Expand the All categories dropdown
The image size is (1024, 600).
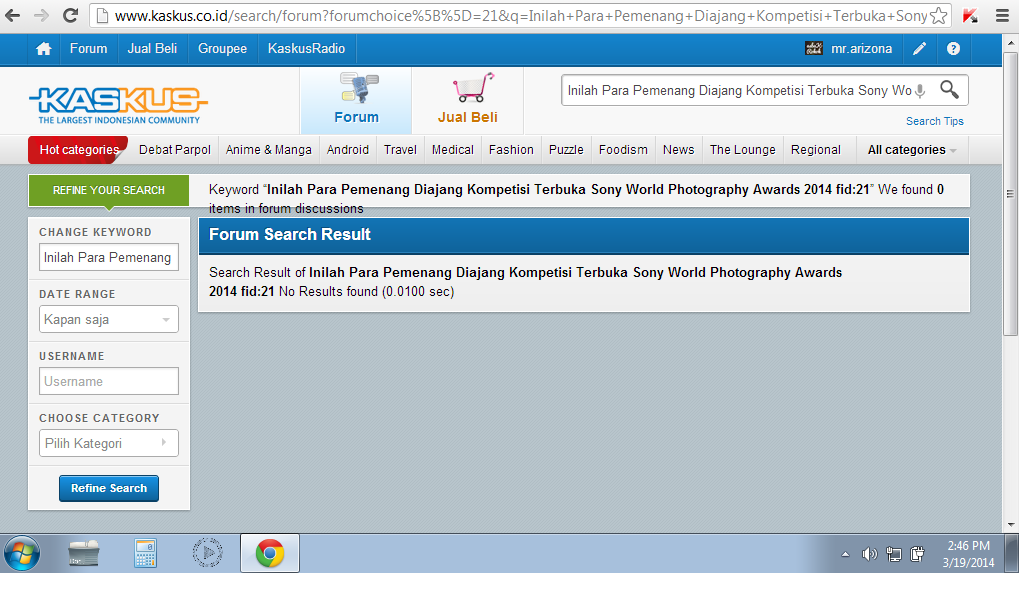pyautogui.click(x=912, y=150)
